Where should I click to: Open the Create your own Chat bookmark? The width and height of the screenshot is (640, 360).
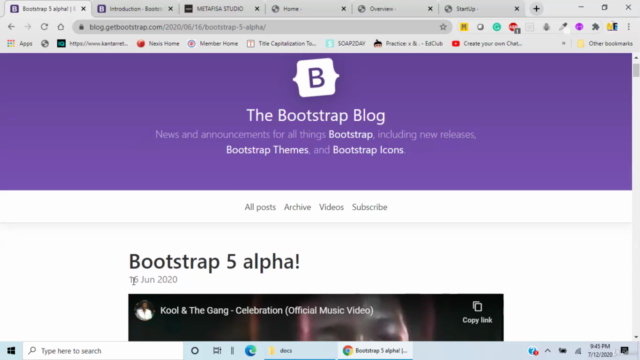pos(487,43)
